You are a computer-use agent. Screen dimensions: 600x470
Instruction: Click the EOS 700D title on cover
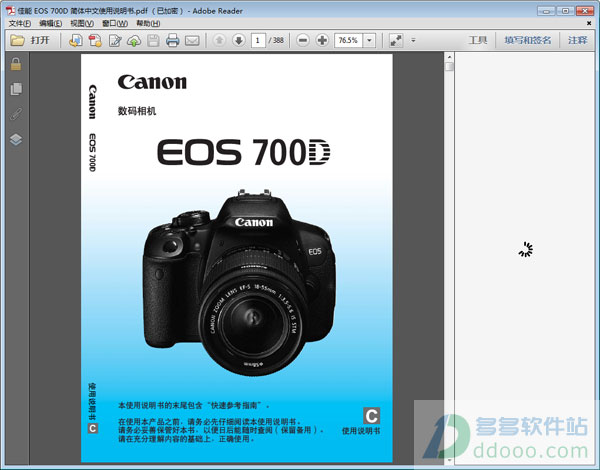[243, 152]
